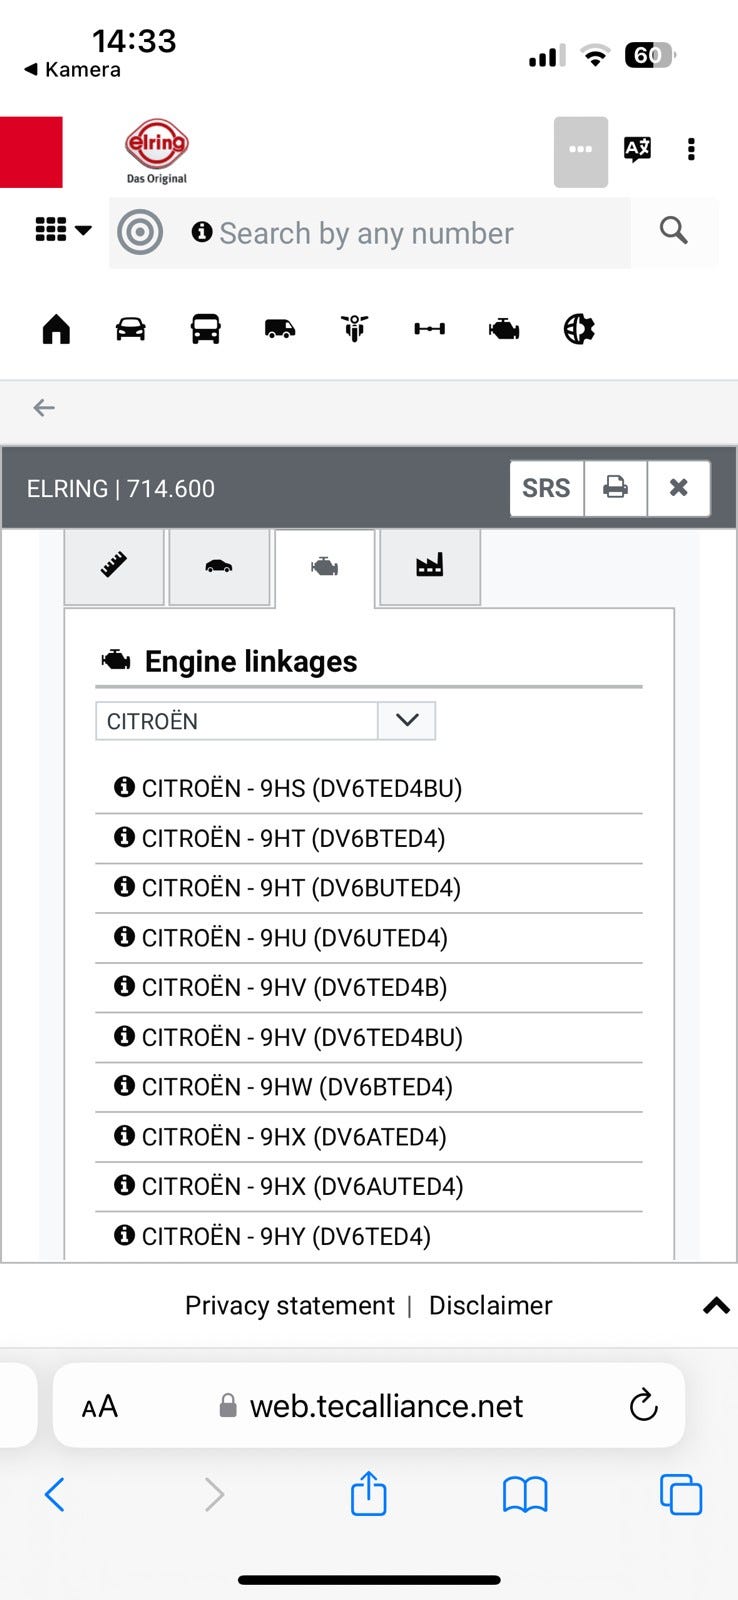Select row CITROËN - 9HV (DV6TED4B)

point(368,988)
